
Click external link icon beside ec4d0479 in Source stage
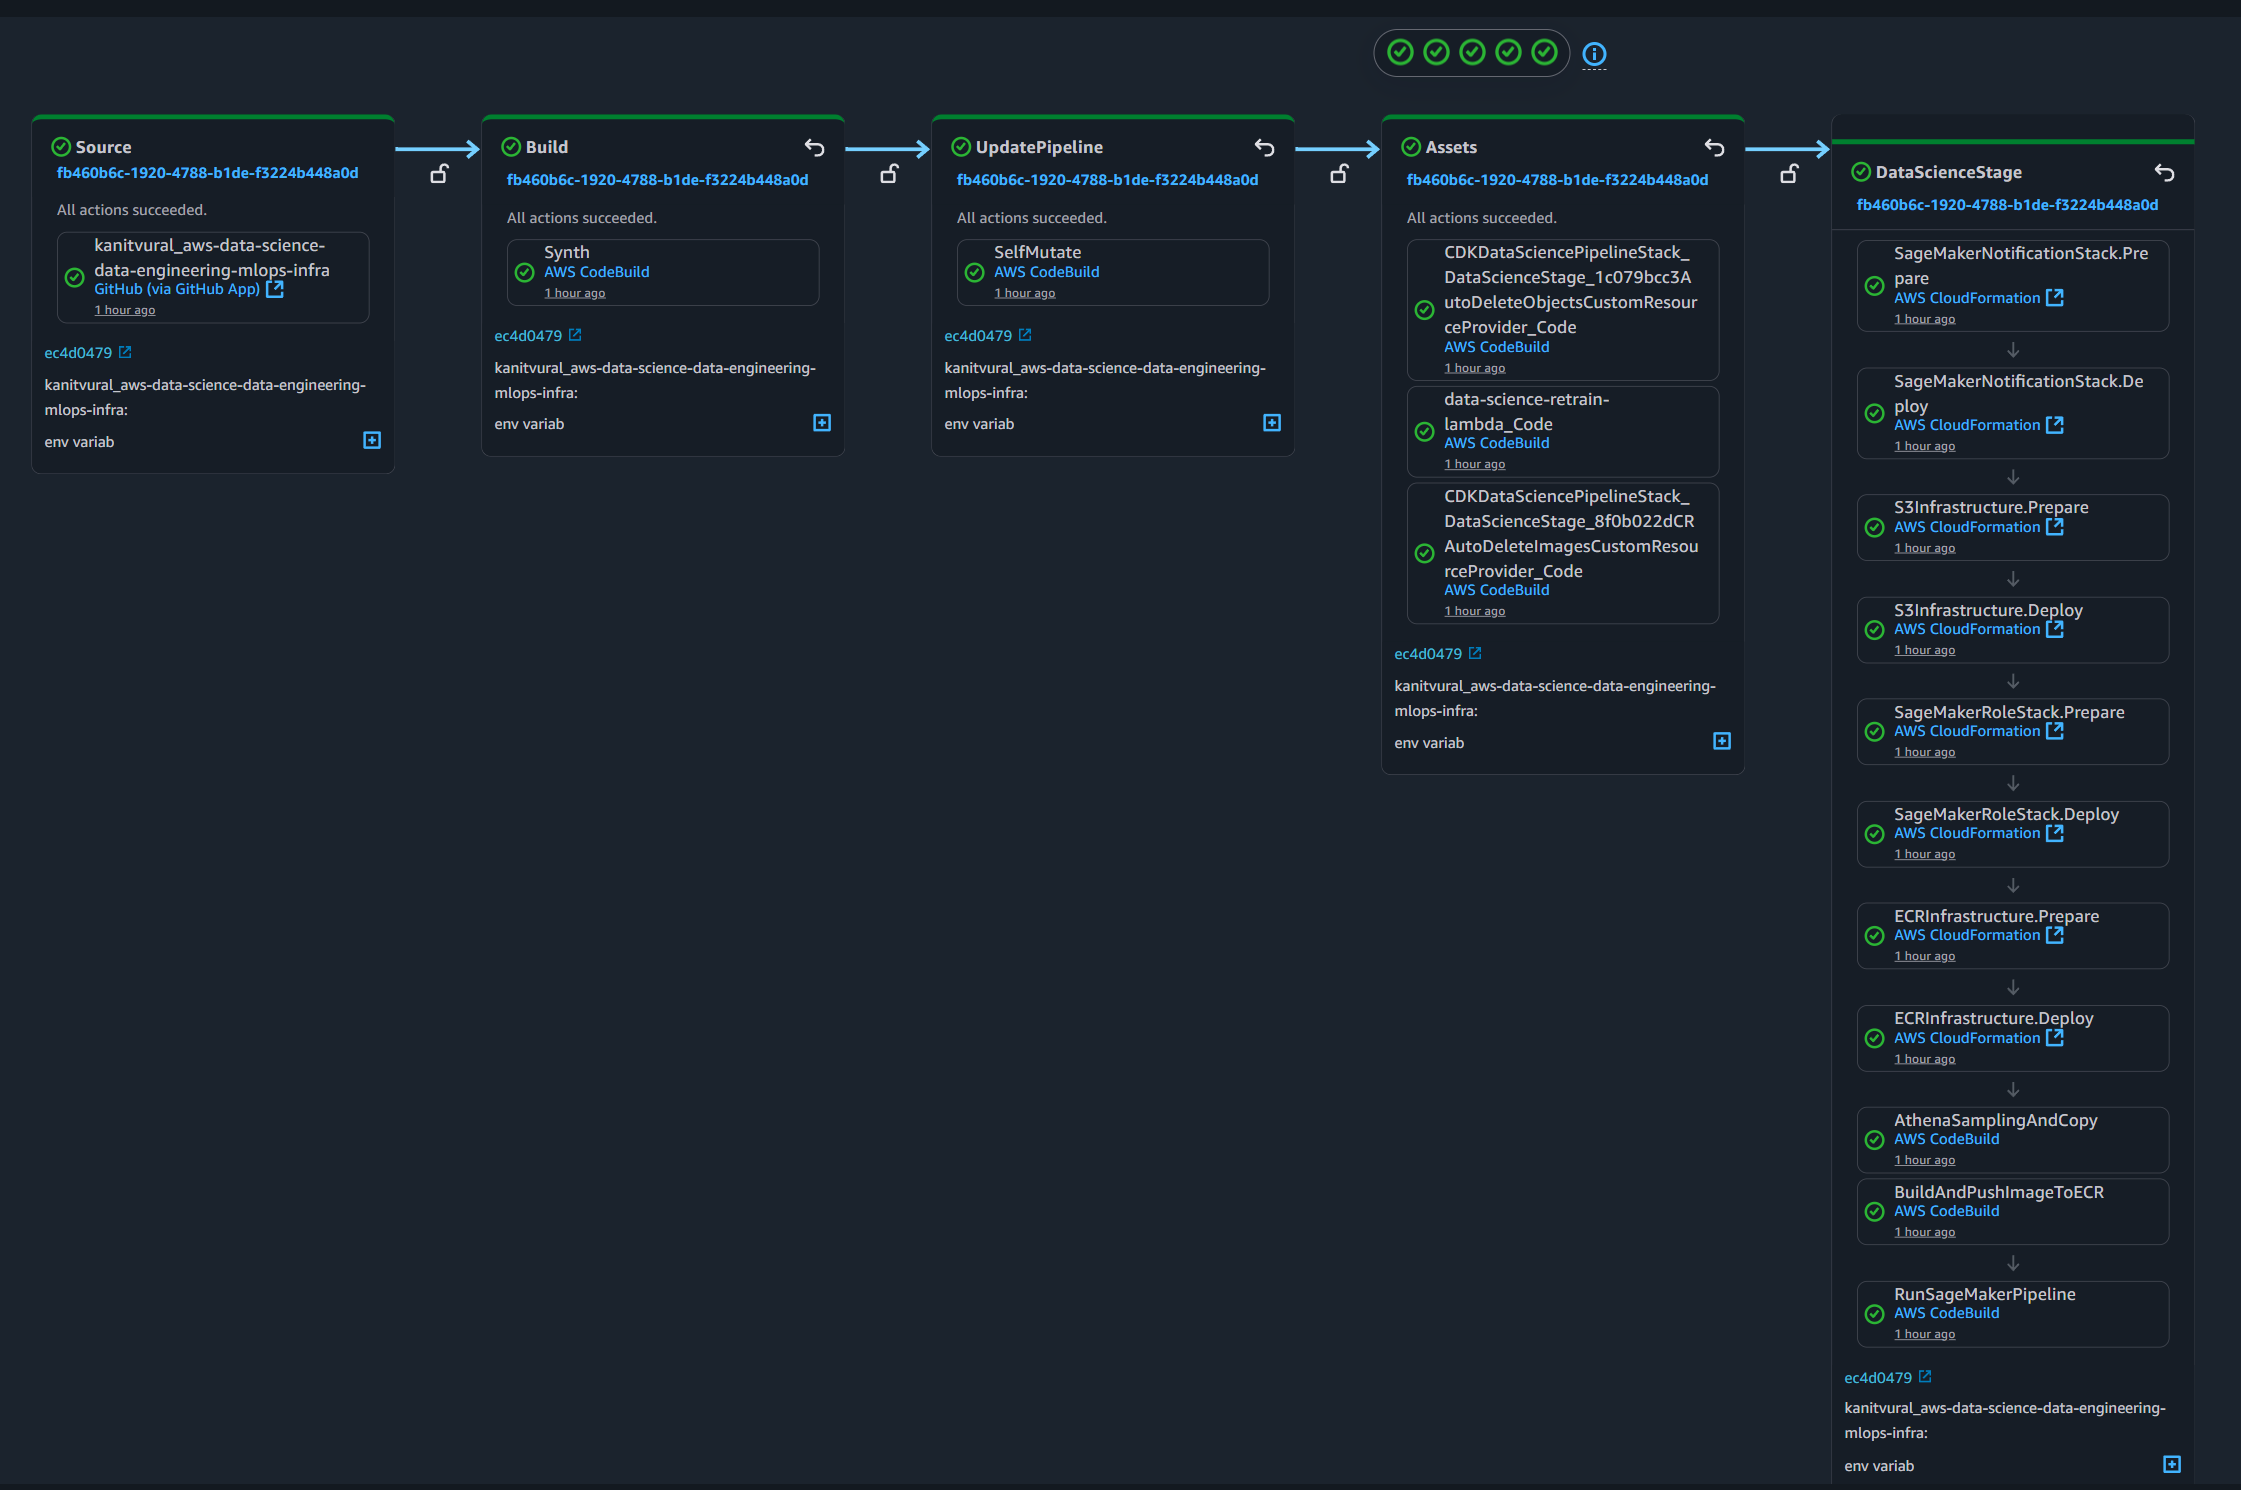click(125, 352)
